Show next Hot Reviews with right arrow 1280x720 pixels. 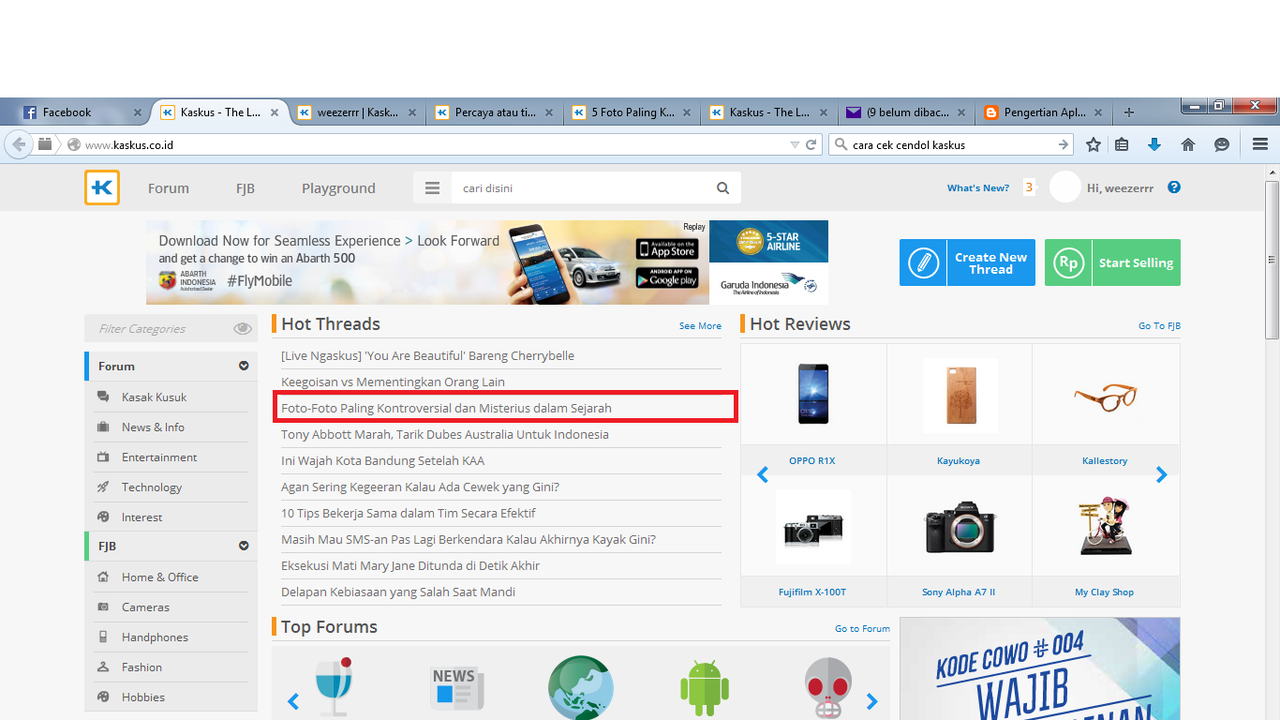[1161, 475]
